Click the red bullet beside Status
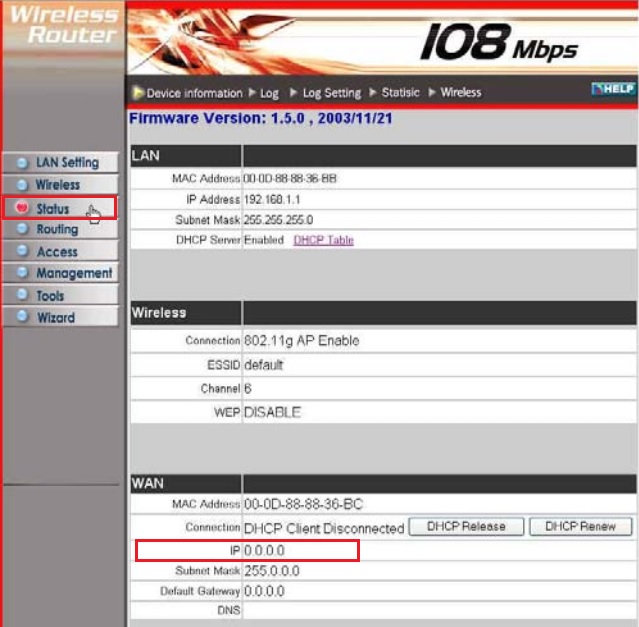Viewport: 639px width, 627px height. 22,207
